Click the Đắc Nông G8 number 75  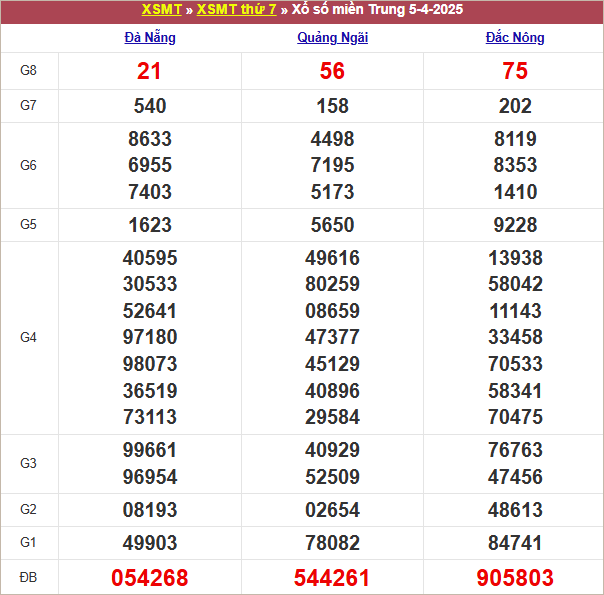[x=515, y=71]
